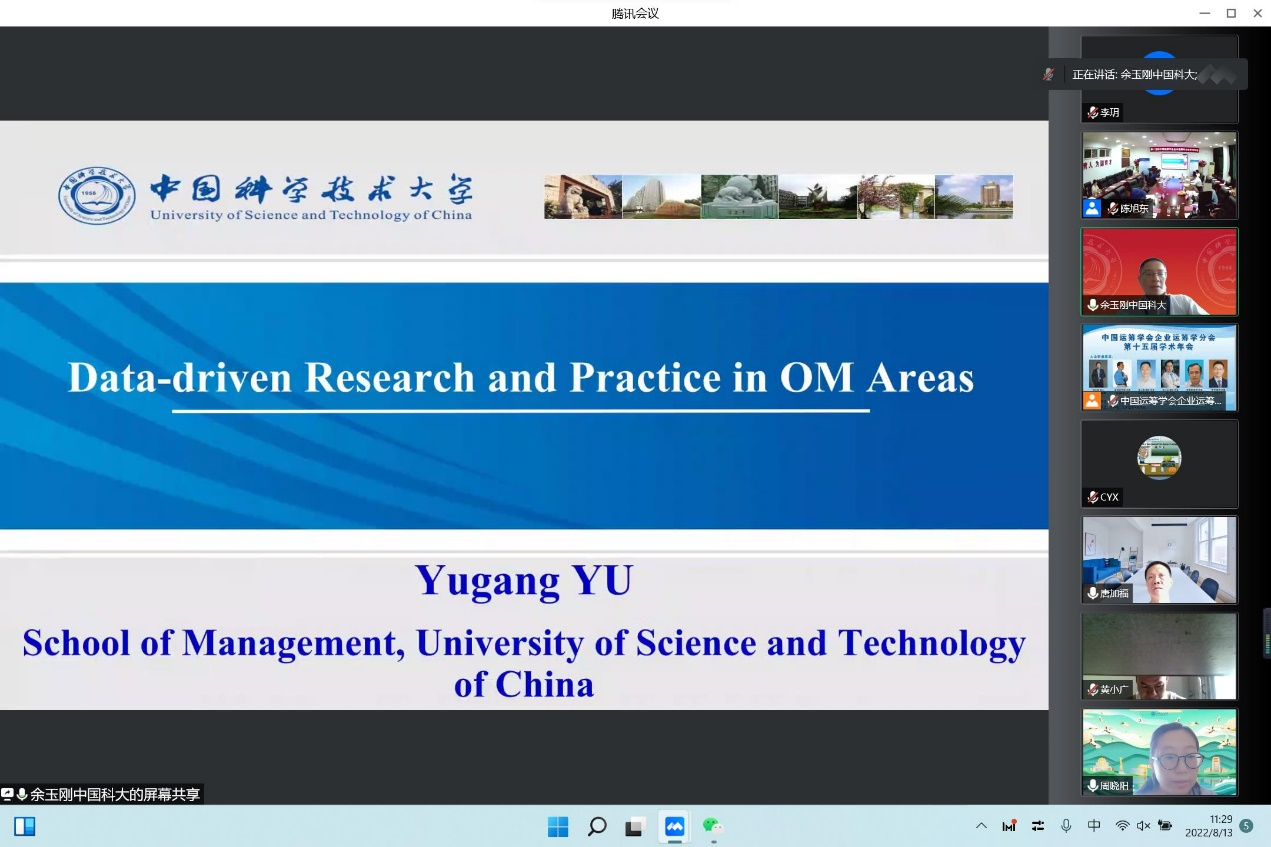Select 陈旭东 conference room video tile
The height and width of the screenshot is (847, 1271).
point(1160,175)
